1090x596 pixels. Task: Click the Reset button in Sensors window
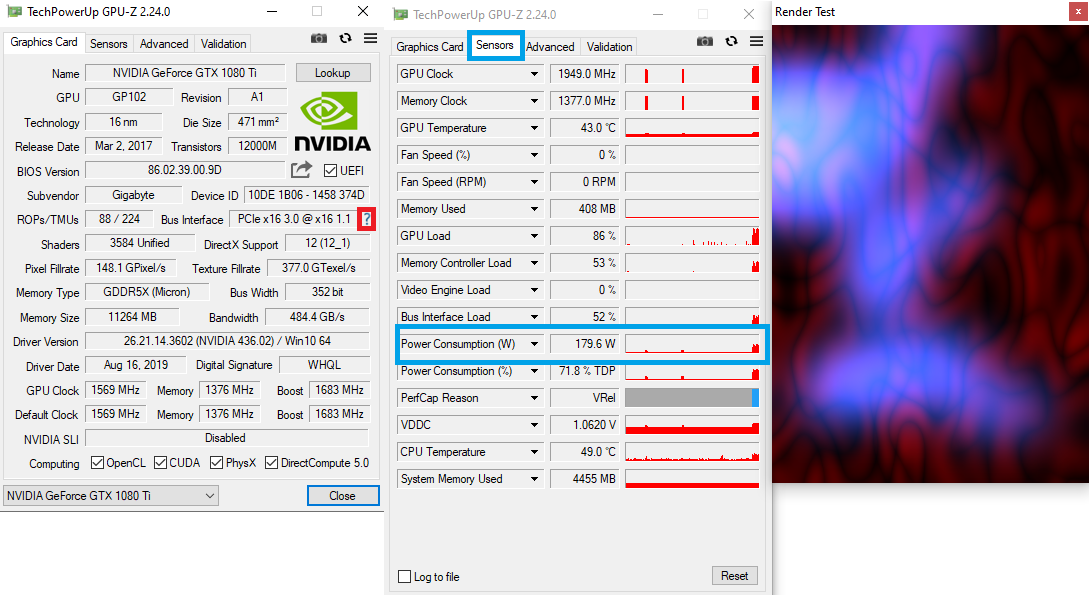(x=734, y=576)
